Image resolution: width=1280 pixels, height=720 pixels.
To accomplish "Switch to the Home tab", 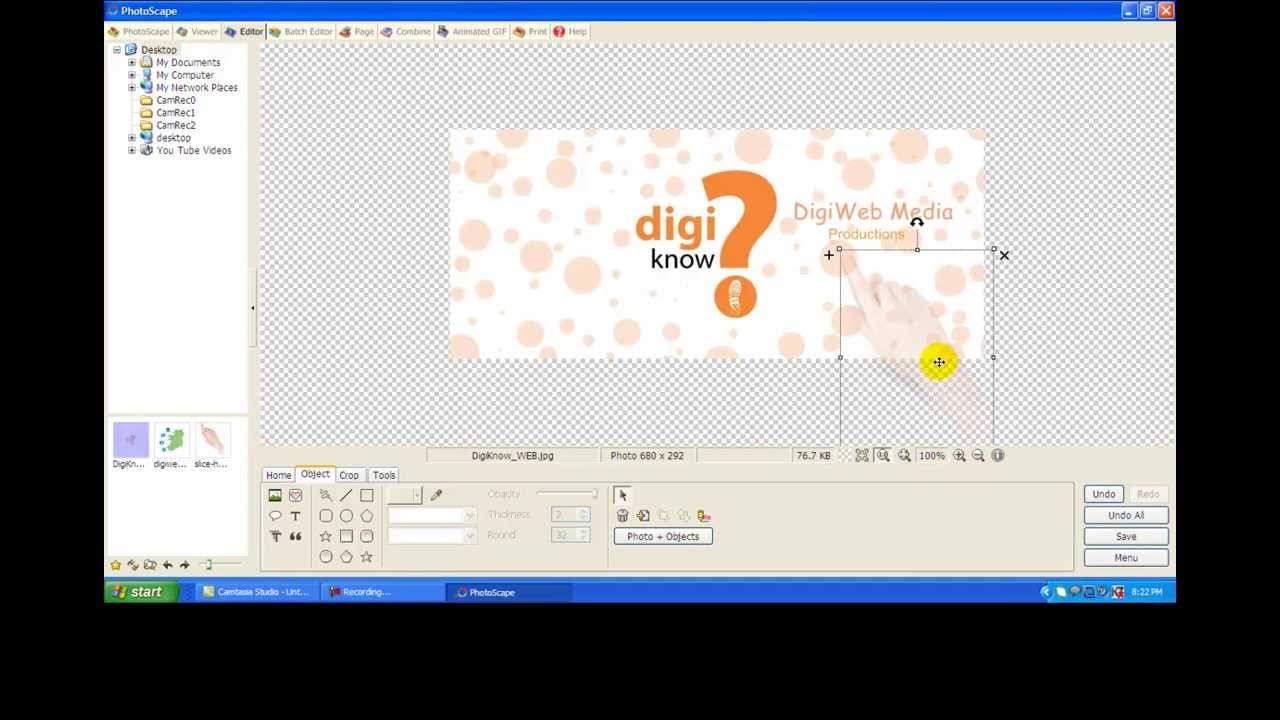I will point(278,475).
